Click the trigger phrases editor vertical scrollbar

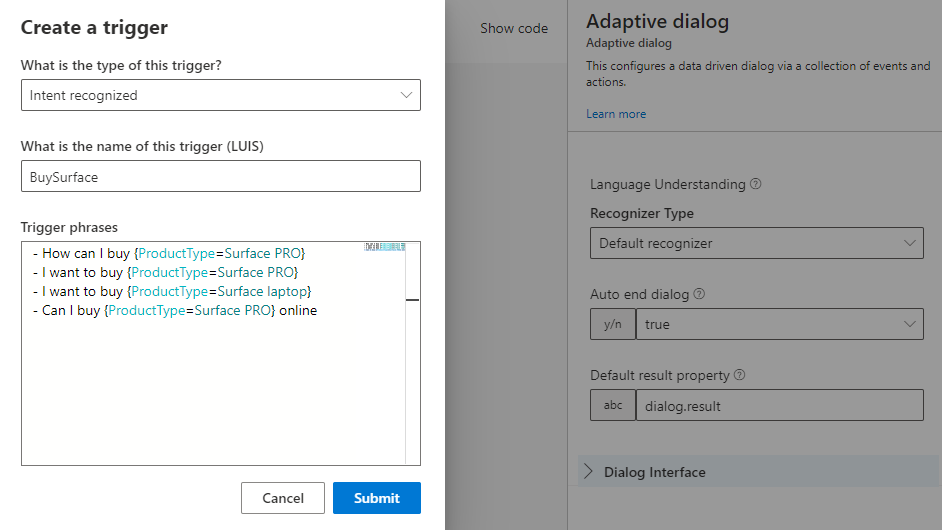click(412, 350)
